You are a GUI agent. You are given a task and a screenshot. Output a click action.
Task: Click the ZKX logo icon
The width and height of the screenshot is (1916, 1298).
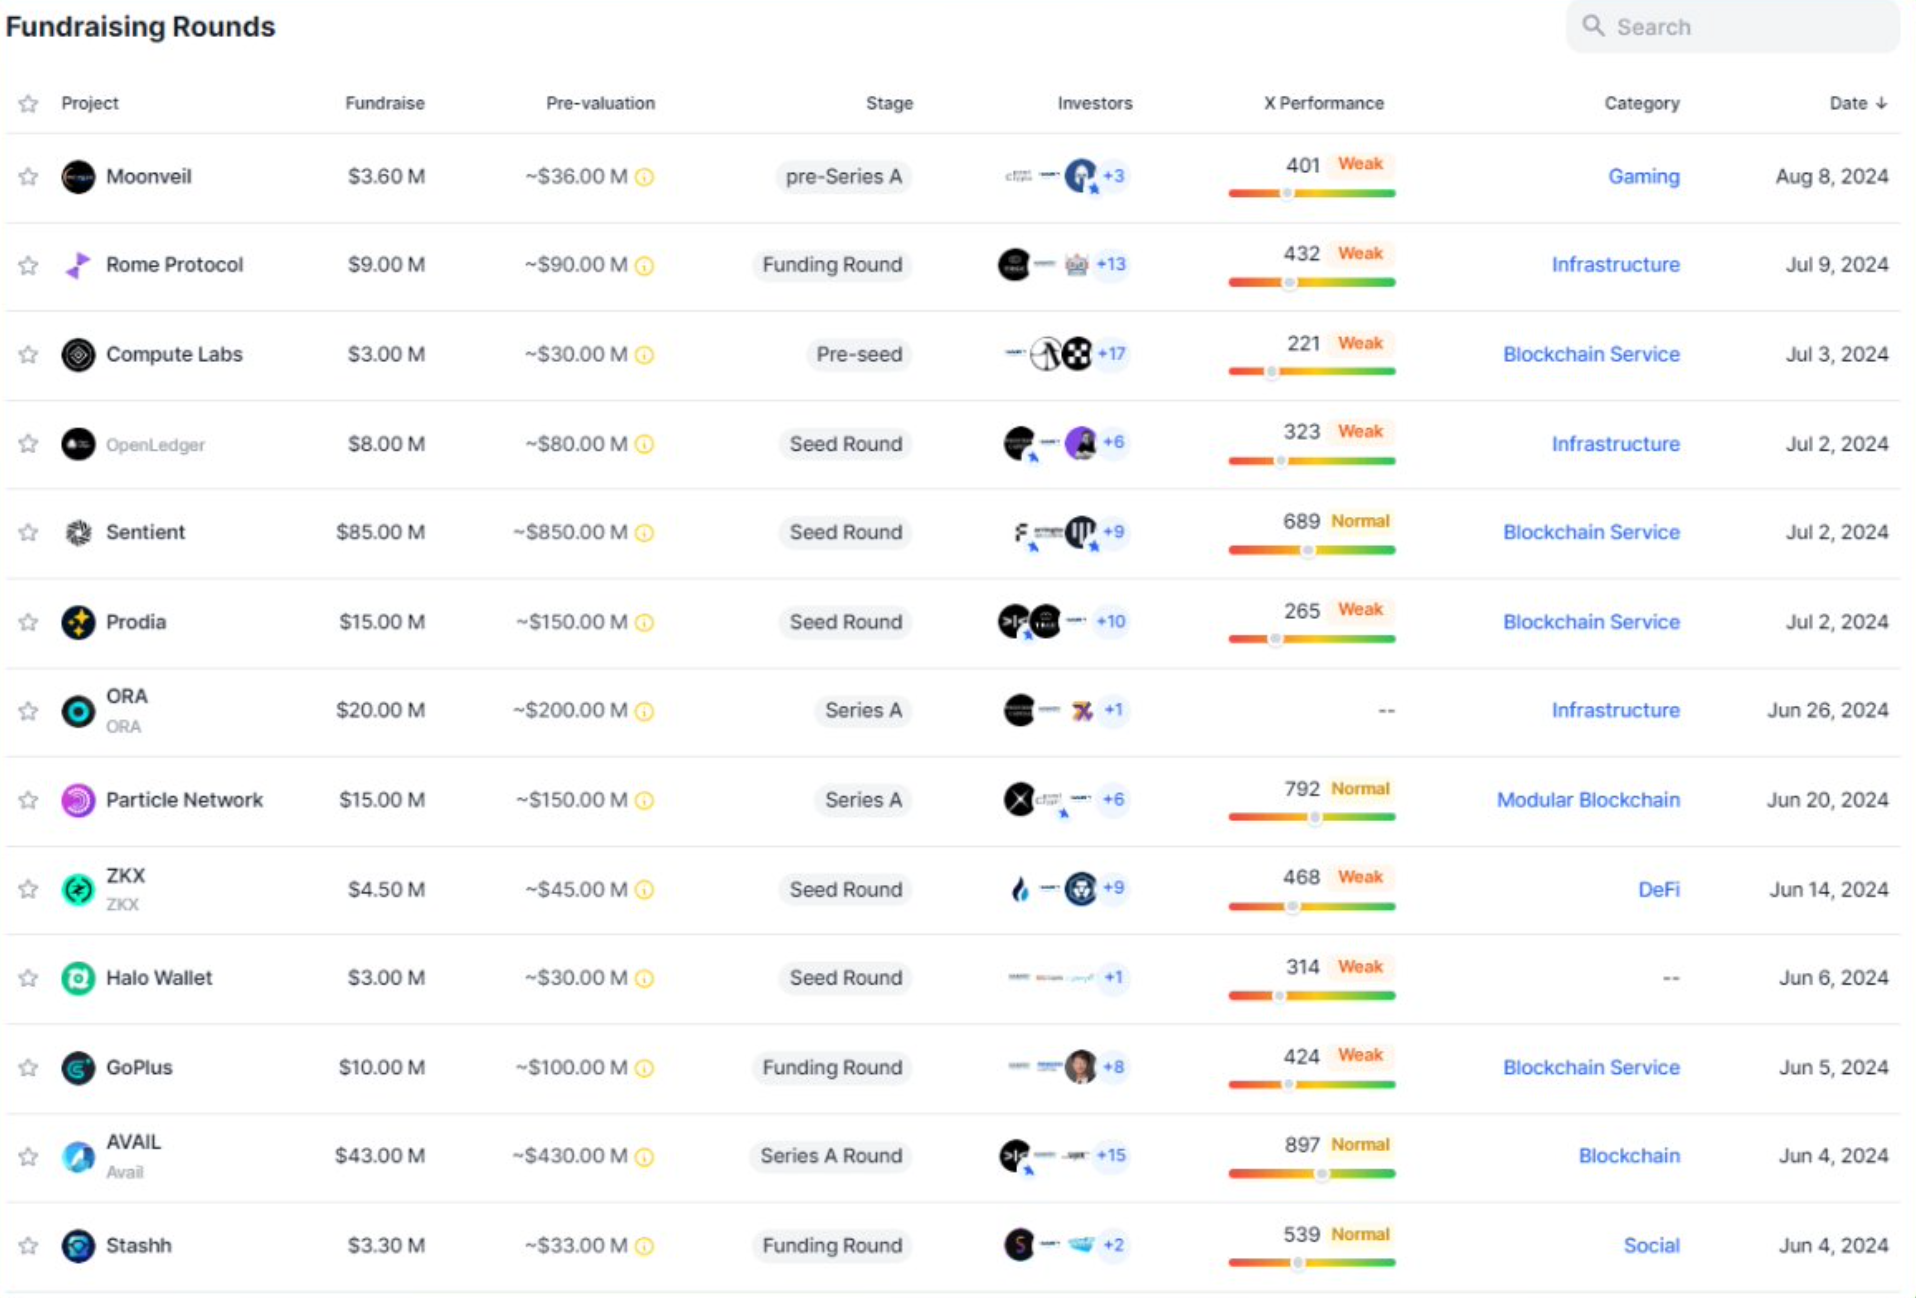pyautogui.click(x=78, y=889)
